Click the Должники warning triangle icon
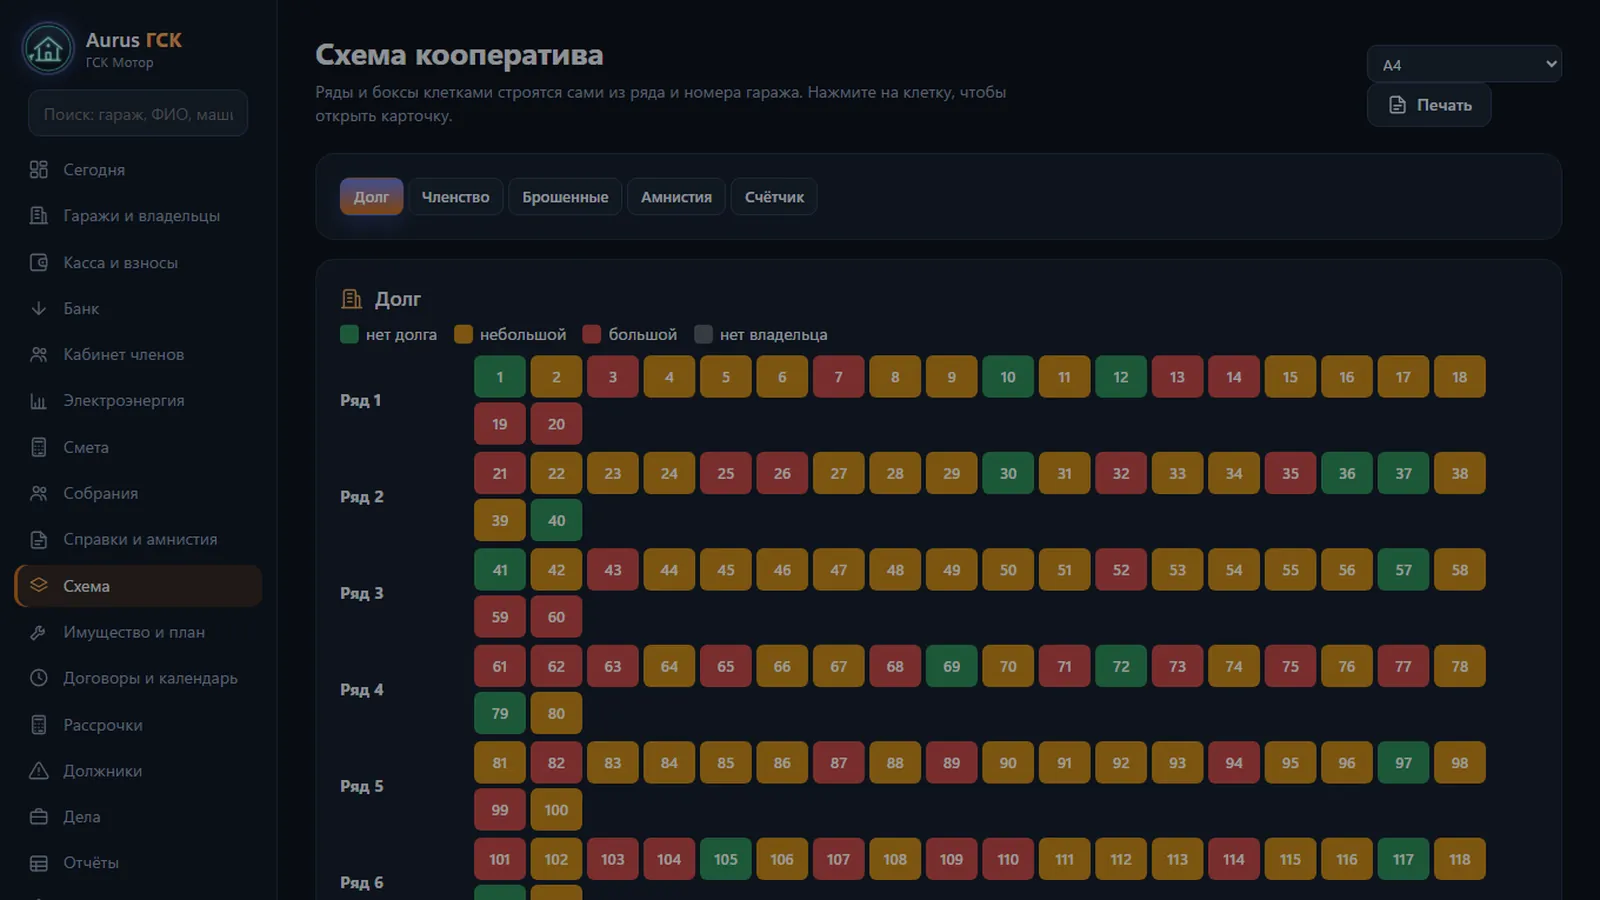The height and width of the screenshot is (900, 1600). coord(39,771)
